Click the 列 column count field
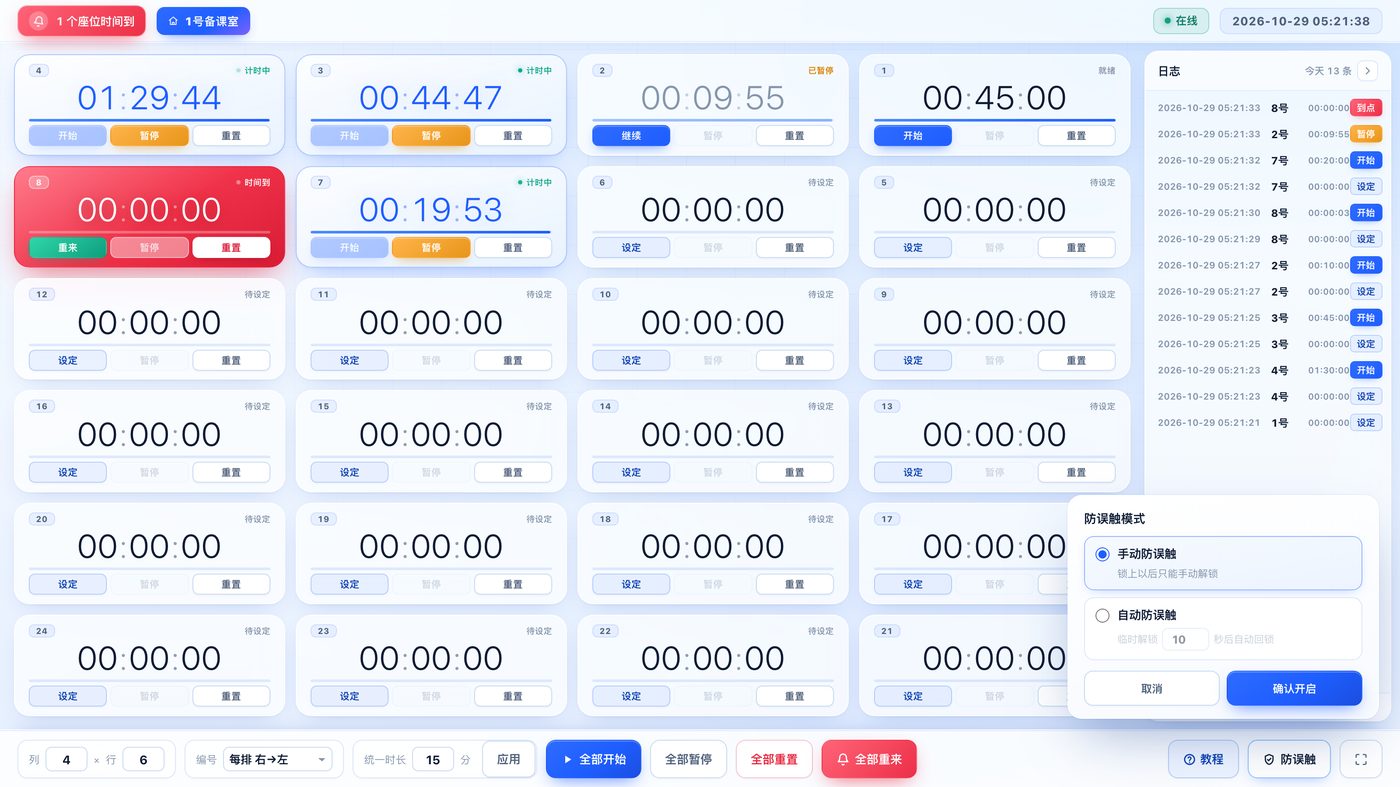1400x787 pixels. [67, 760]
